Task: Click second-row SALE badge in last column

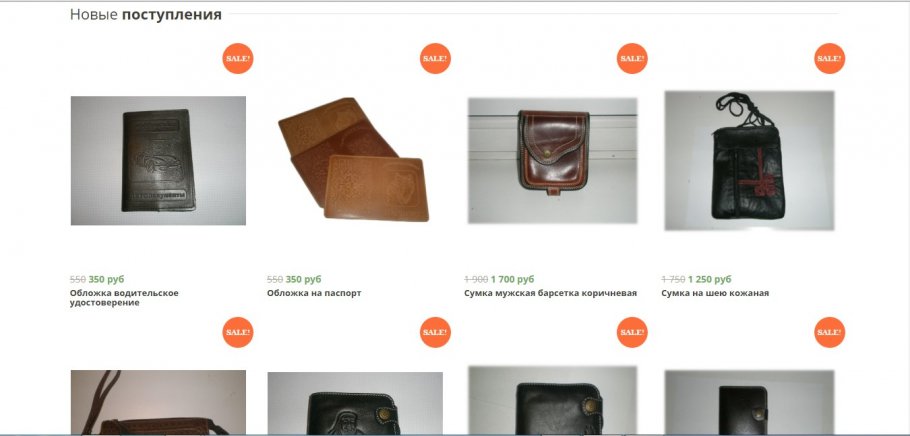Action: [829, 332]
